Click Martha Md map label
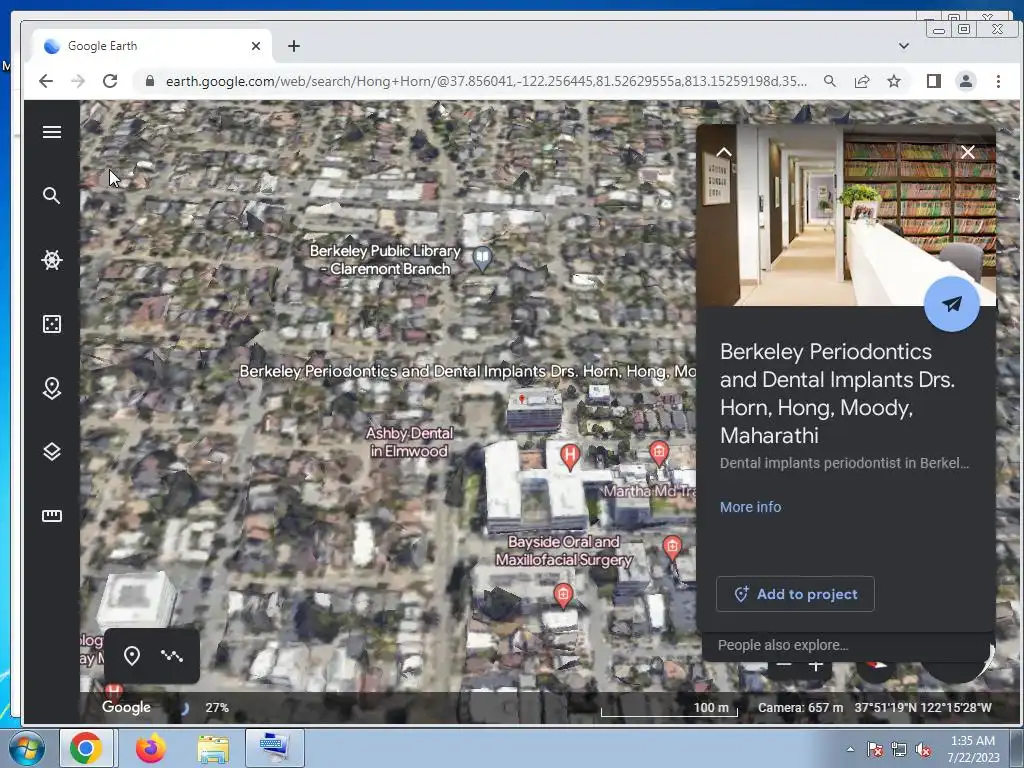Image resolution: width=1024 pixels, height=768 pixels. pyautogui.click(x=649, y=491)
